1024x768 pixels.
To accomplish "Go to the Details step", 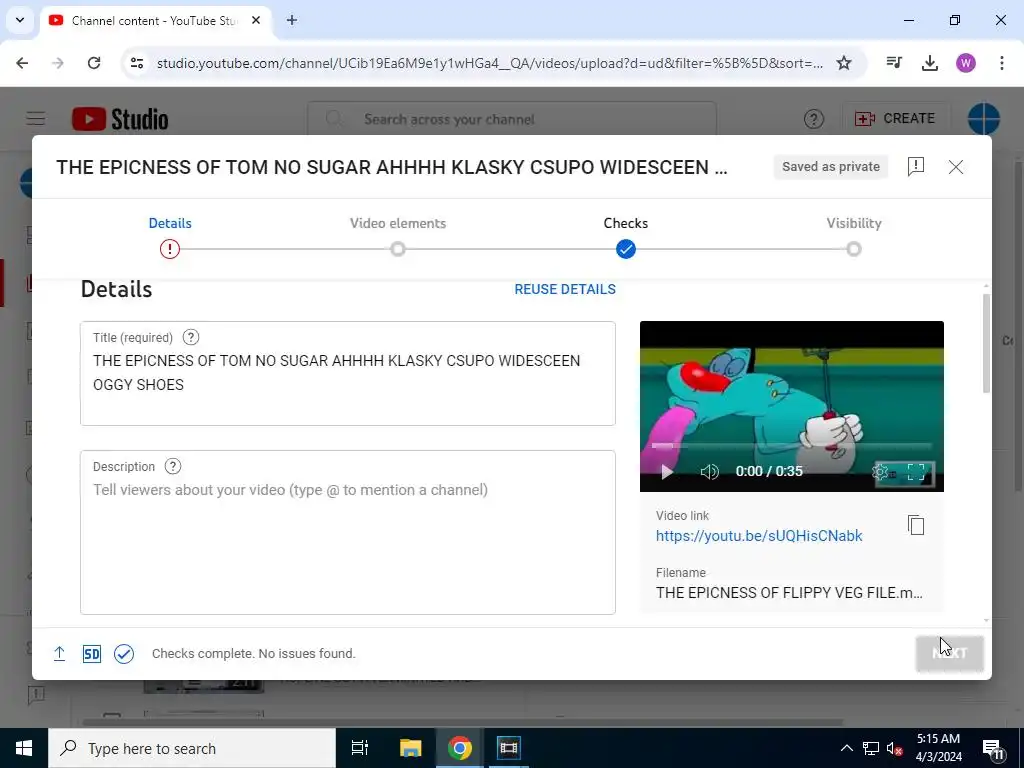I will (170, 223).
